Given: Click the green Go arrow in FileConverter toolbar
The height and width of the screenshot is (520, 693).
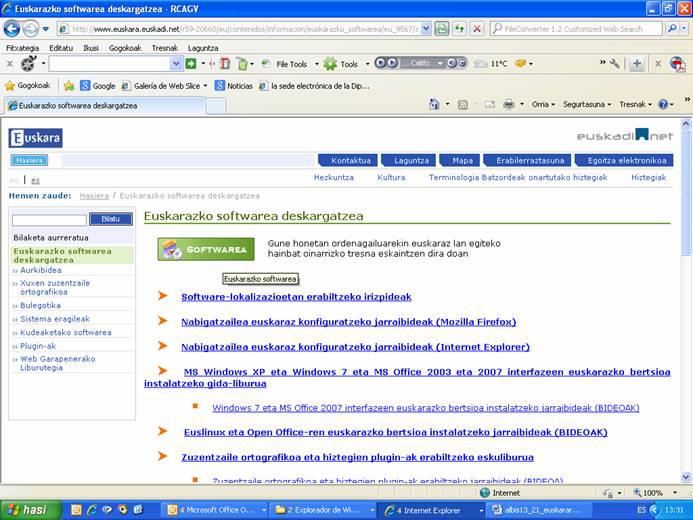Looking at the screenshot, I should (190, 64).
